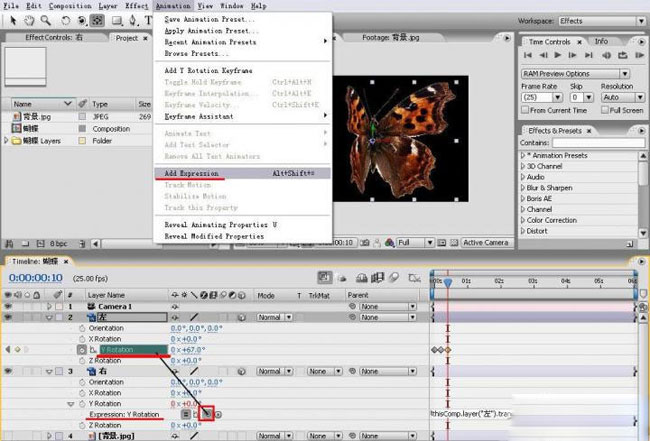Select the Zoom magnifier tool
The height and width of the screenshot is (441, 650).
45,20
